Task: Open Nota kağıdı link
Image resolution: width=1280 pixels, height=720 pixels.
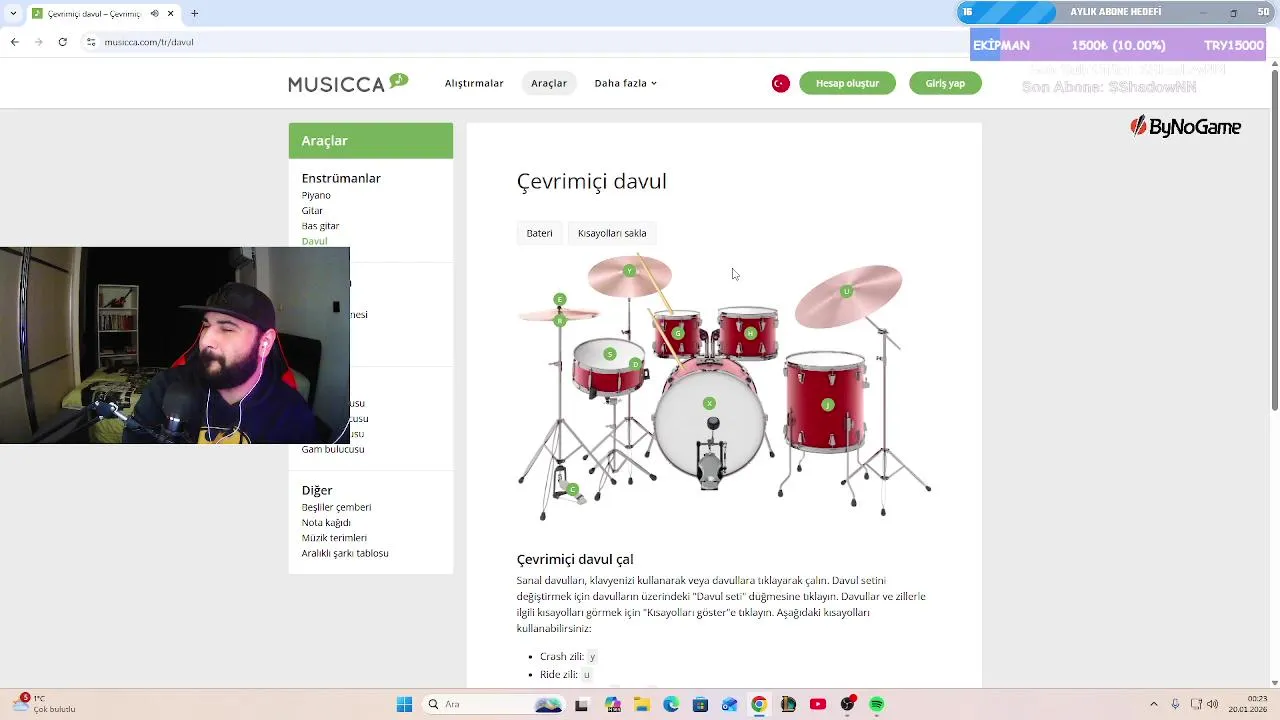Action: [326, 522]
